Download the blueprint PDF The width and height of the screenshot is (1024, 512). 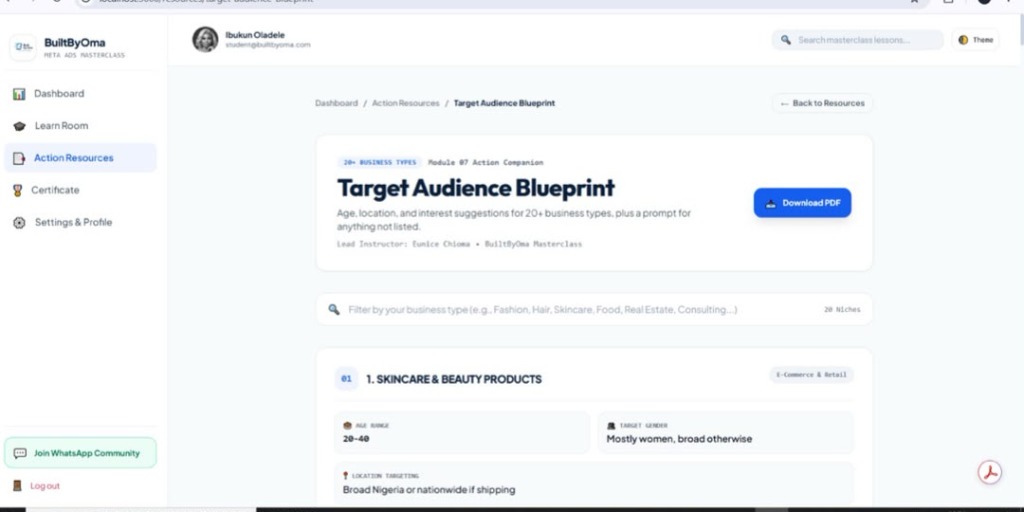click(803, 203)
